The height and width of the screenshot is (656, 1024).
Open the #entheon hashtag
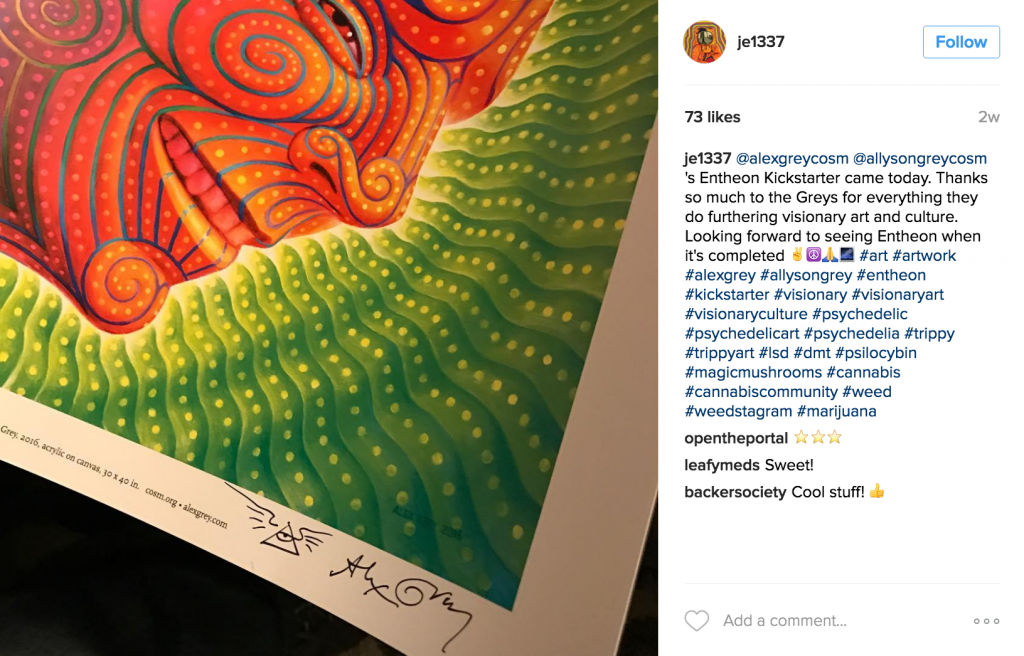891,275
